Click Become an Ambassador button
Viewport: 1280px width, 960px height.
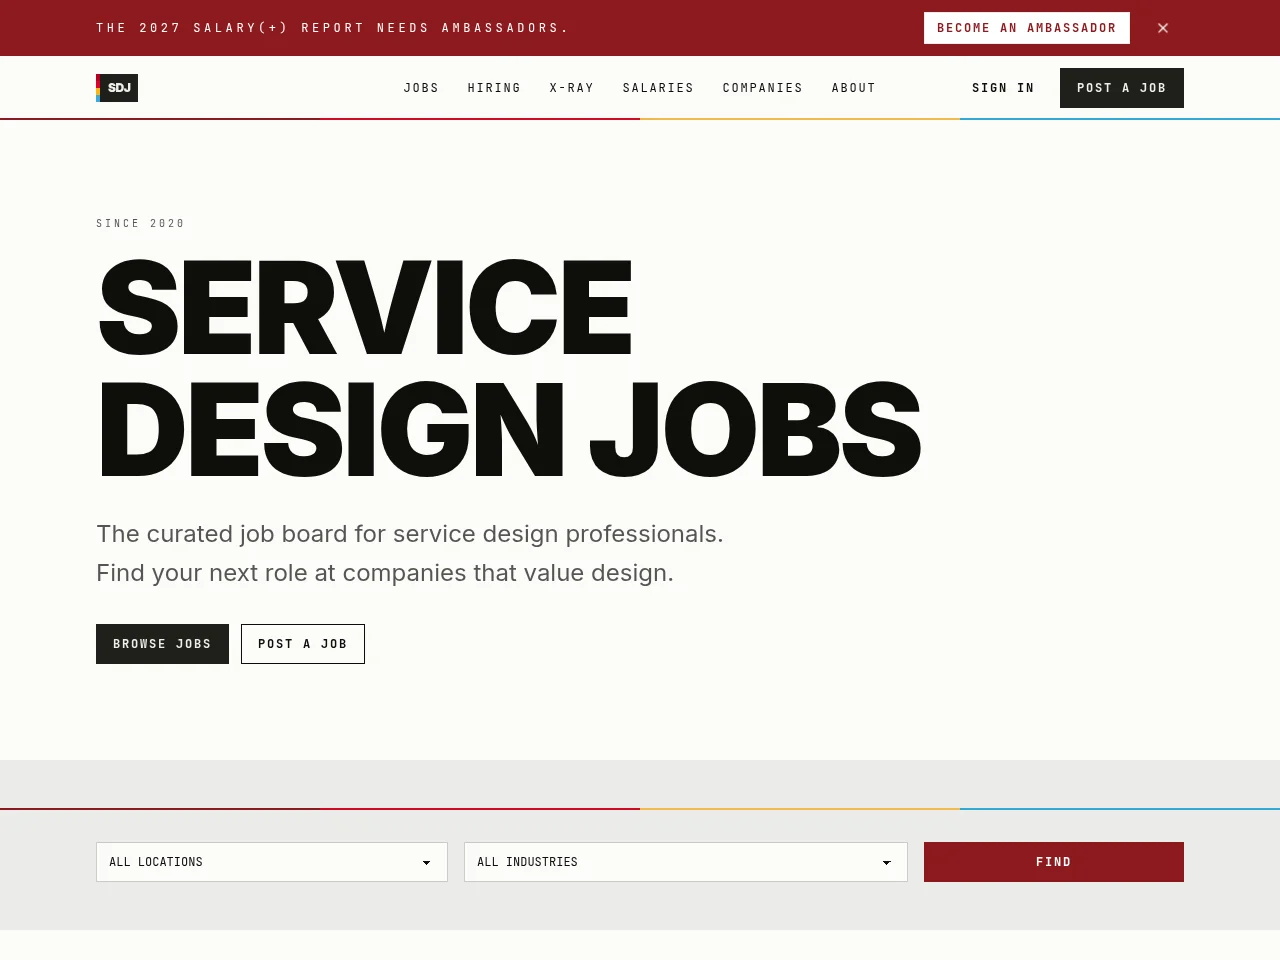coord(1027,28)
